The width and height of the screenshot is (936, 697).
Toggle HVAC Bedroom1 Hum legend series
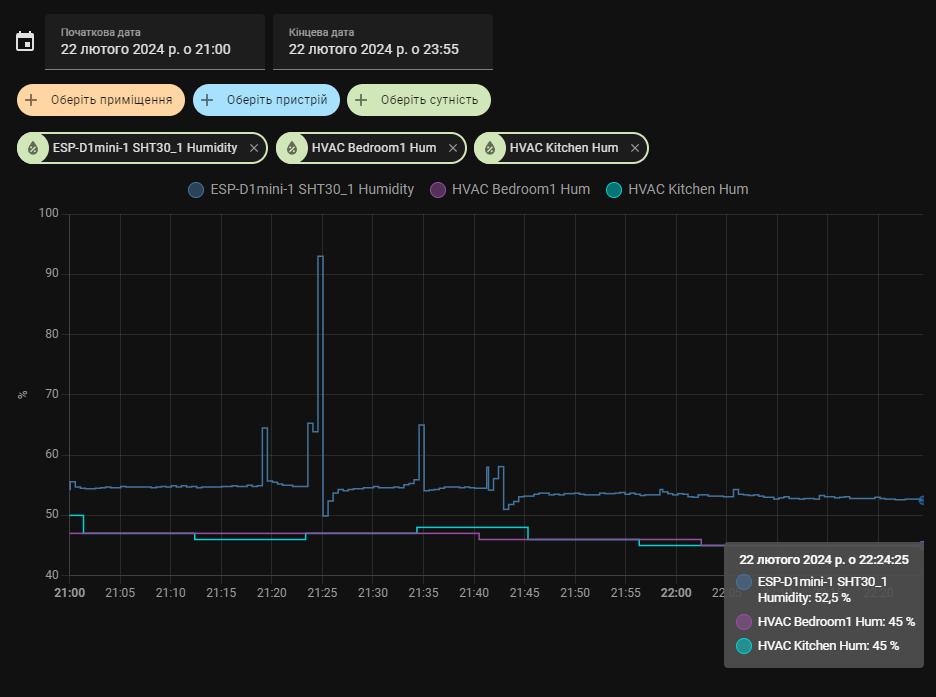pyautogui.click(x=510, y=189)
